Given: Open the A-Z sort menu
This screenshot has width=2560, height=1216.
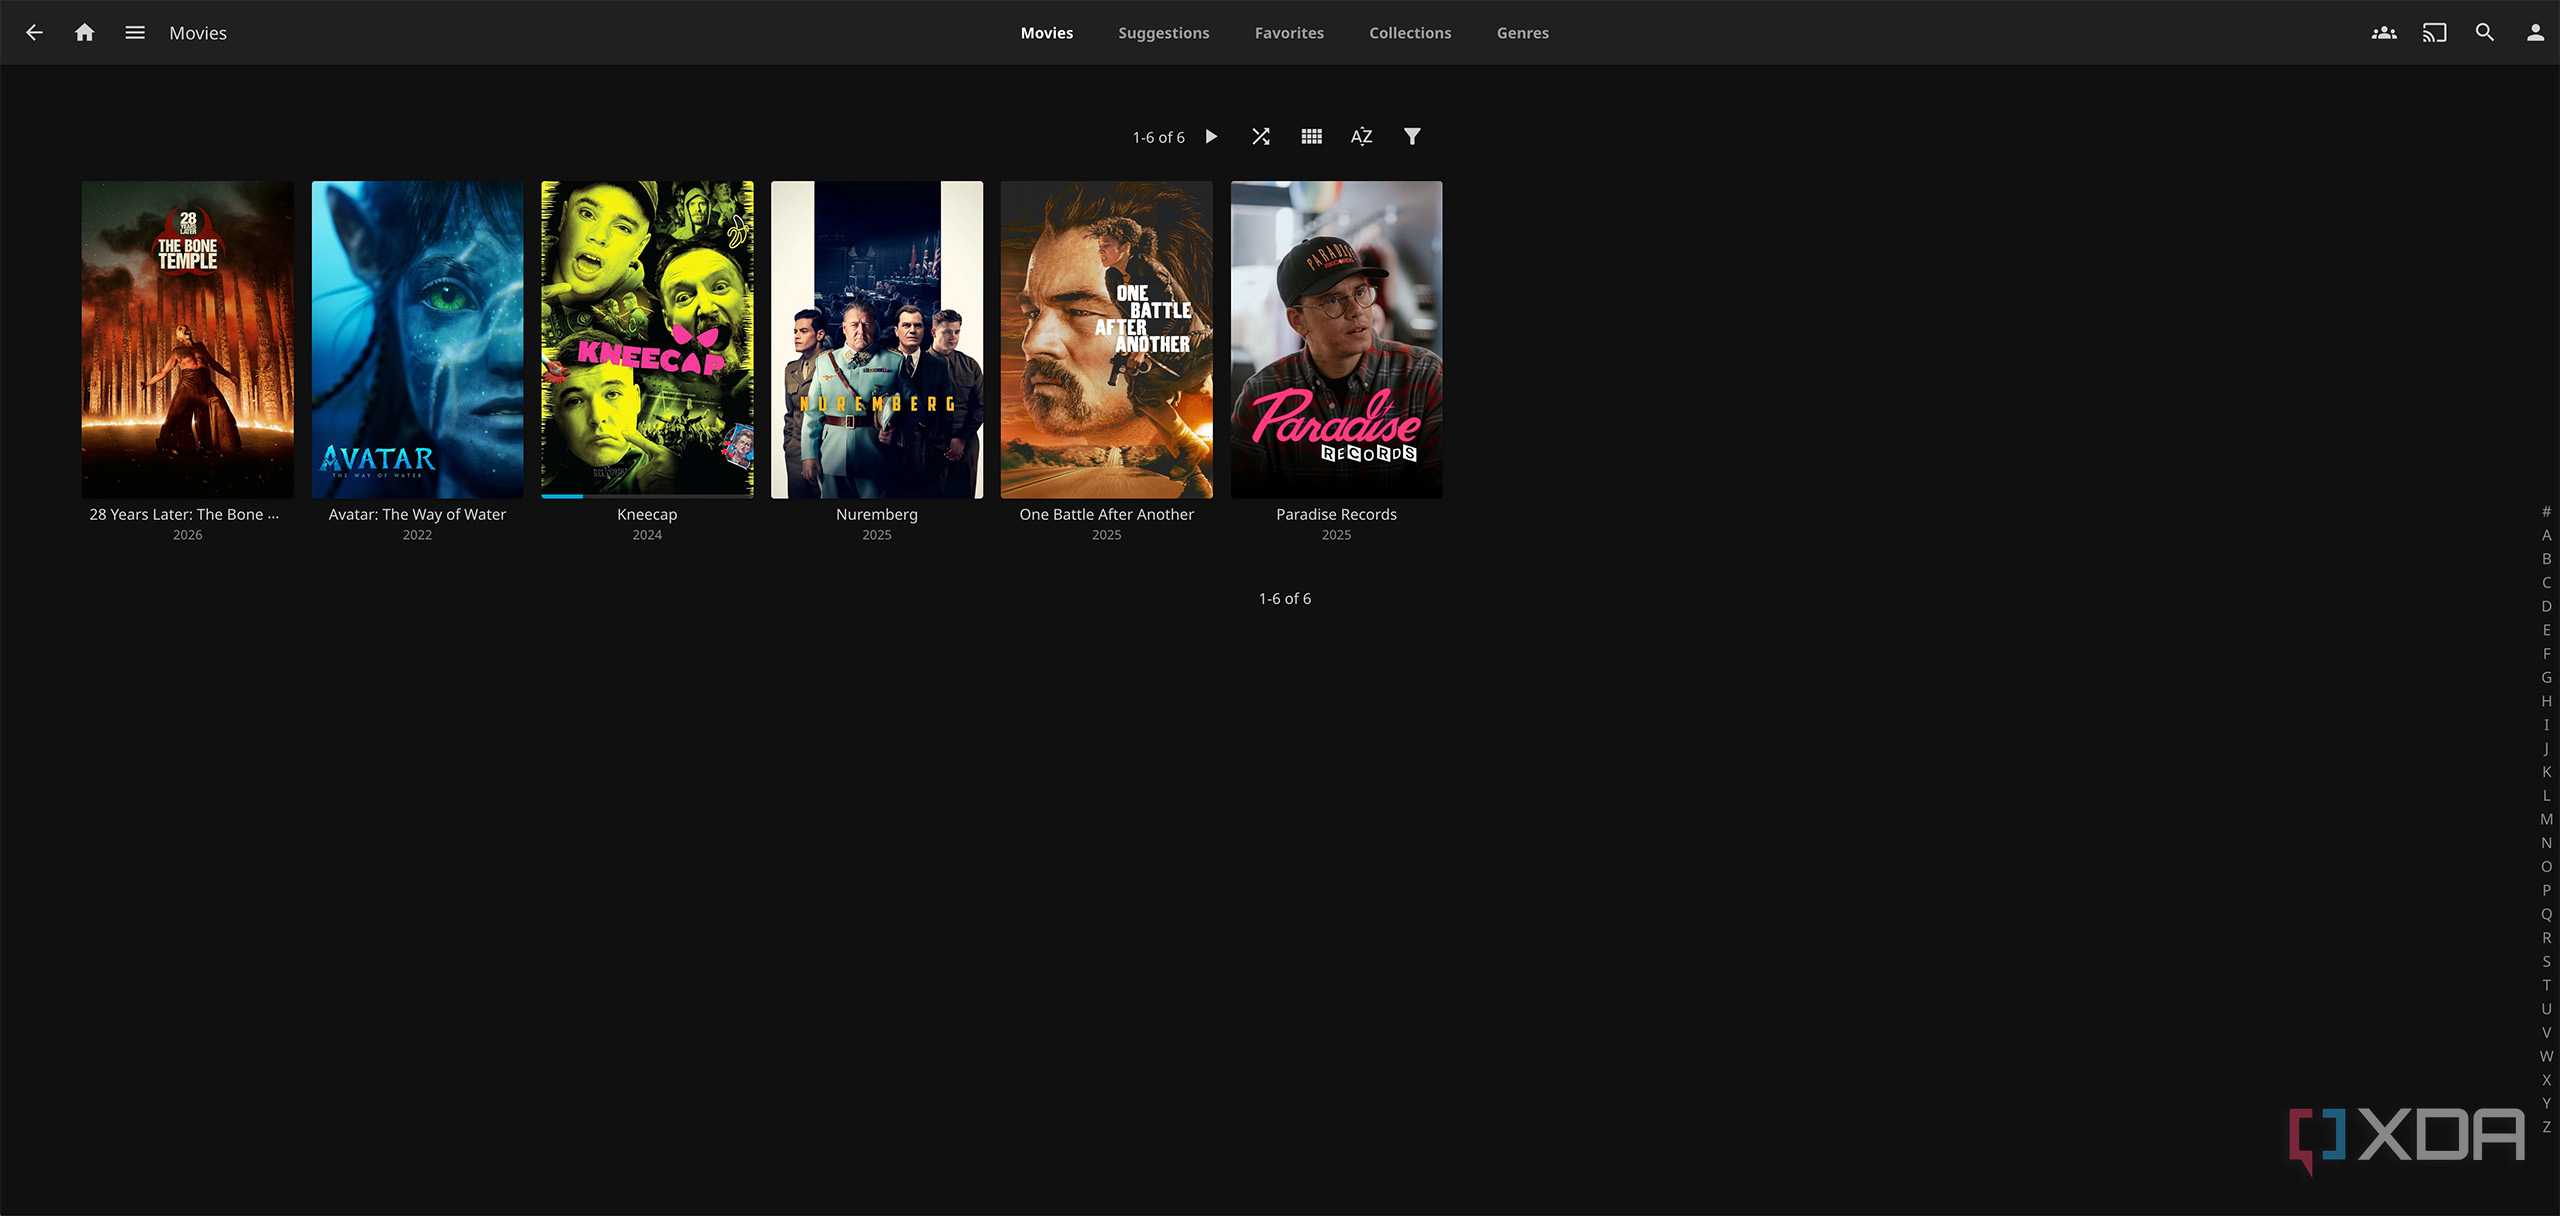Looking at the screenshot, I should click(x=1361, y=137).
